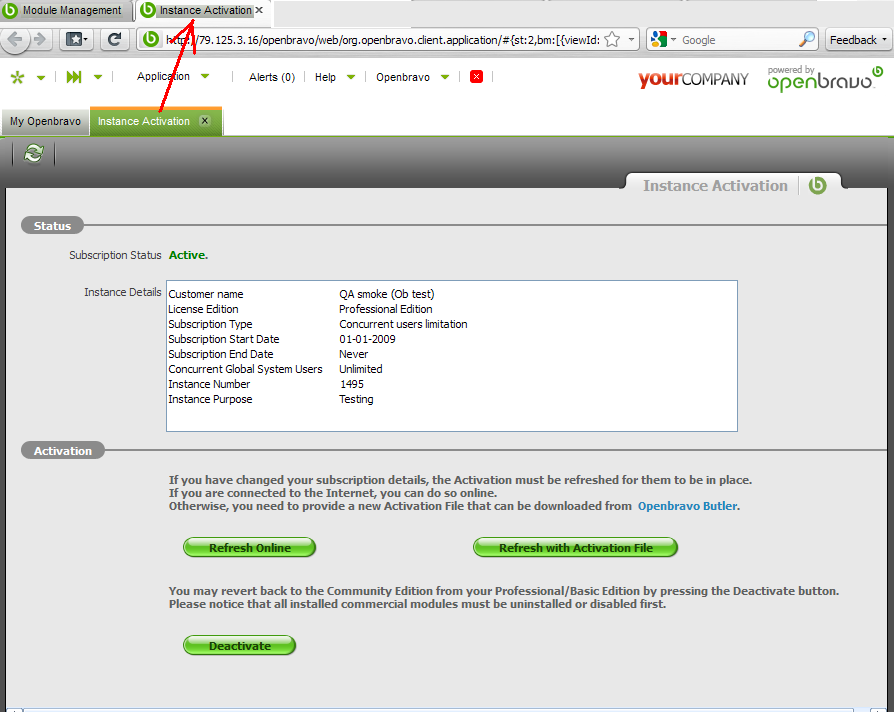
Task: Click the powered by Openbravo logo
Action: pos(825,79)
